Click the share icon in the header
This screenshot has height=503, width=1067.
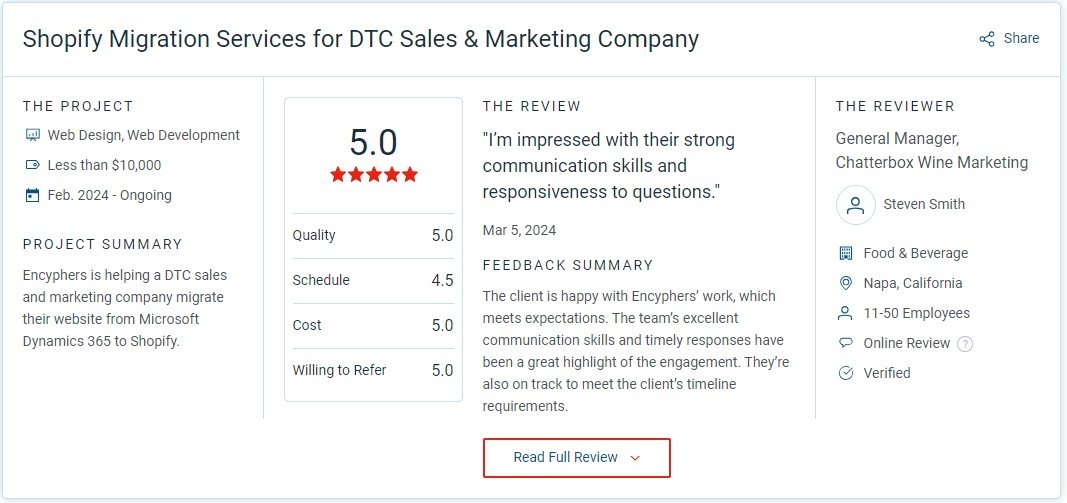pyautogui.click(x=987, y=39)
